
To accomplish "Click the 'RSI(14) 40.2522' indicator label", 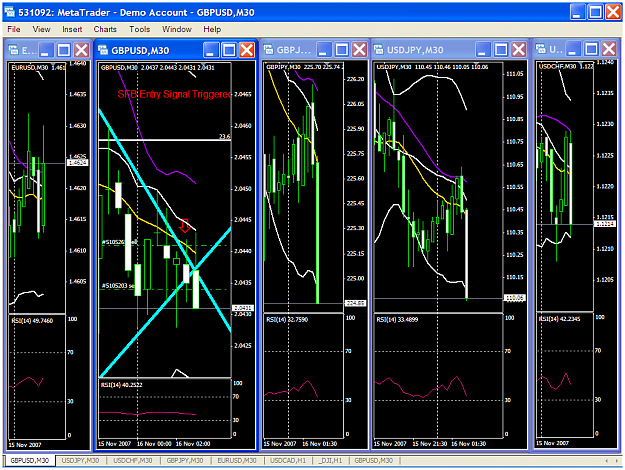I will click(x=122, y=385).
